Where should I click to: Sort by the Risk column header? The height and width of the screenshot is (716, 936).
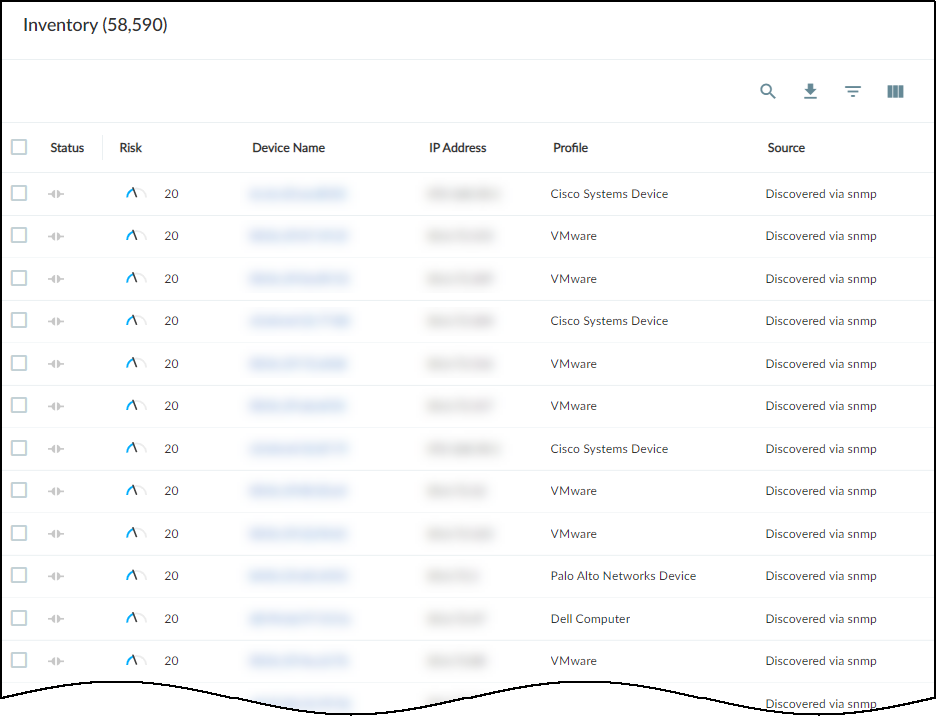pos(131,148)
